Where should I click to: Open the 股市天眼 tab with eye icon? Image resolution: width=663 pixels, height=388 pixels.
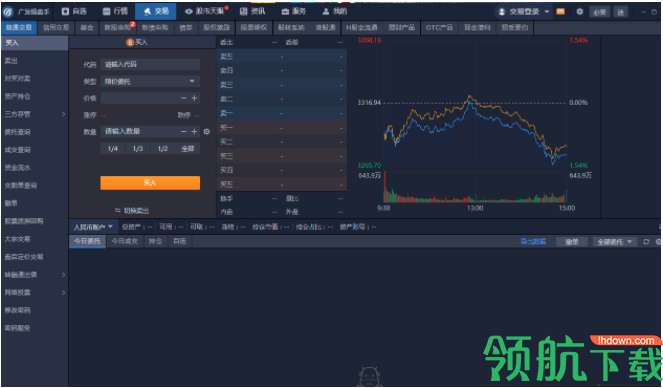205,11
